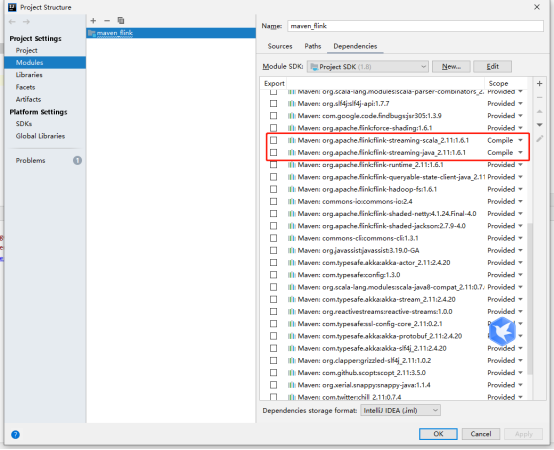Toggle export checkbox for flink-runtime_2.11
Screen dimensions: 554x450
[x=273, y=165]
